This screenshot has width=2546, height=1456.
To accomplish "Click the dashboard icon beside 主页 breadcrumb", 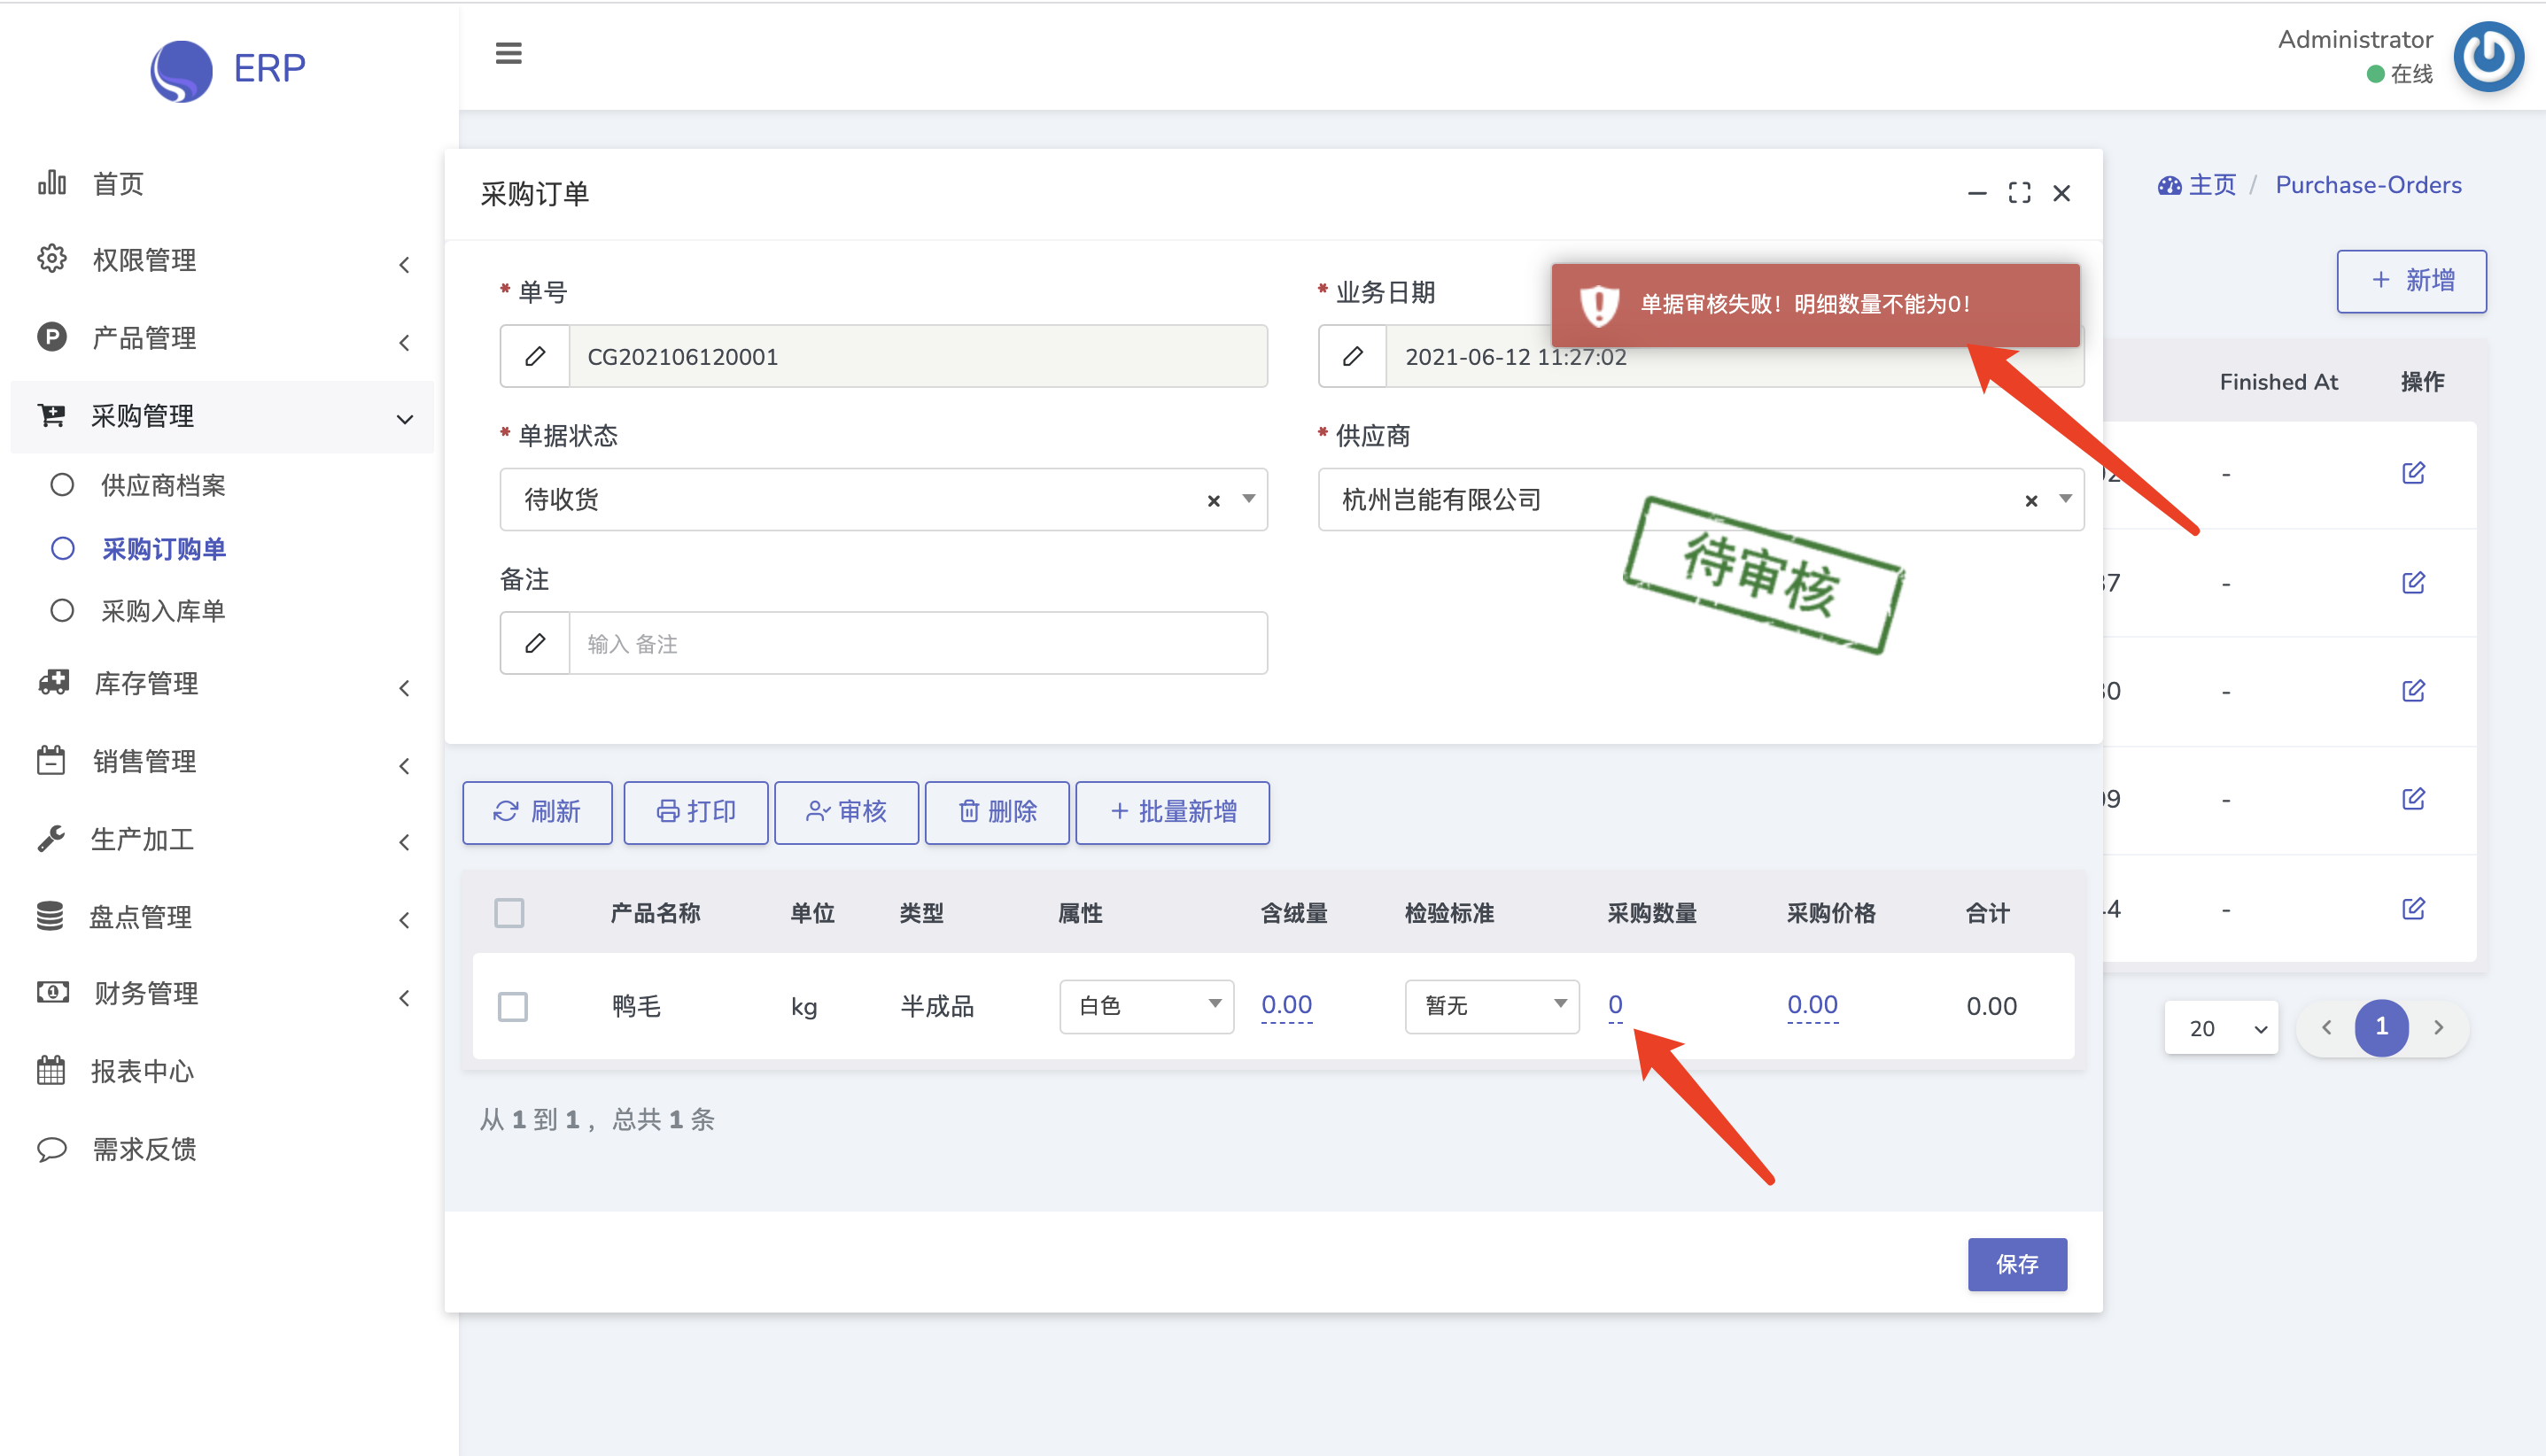I will tap(2169, 186).
